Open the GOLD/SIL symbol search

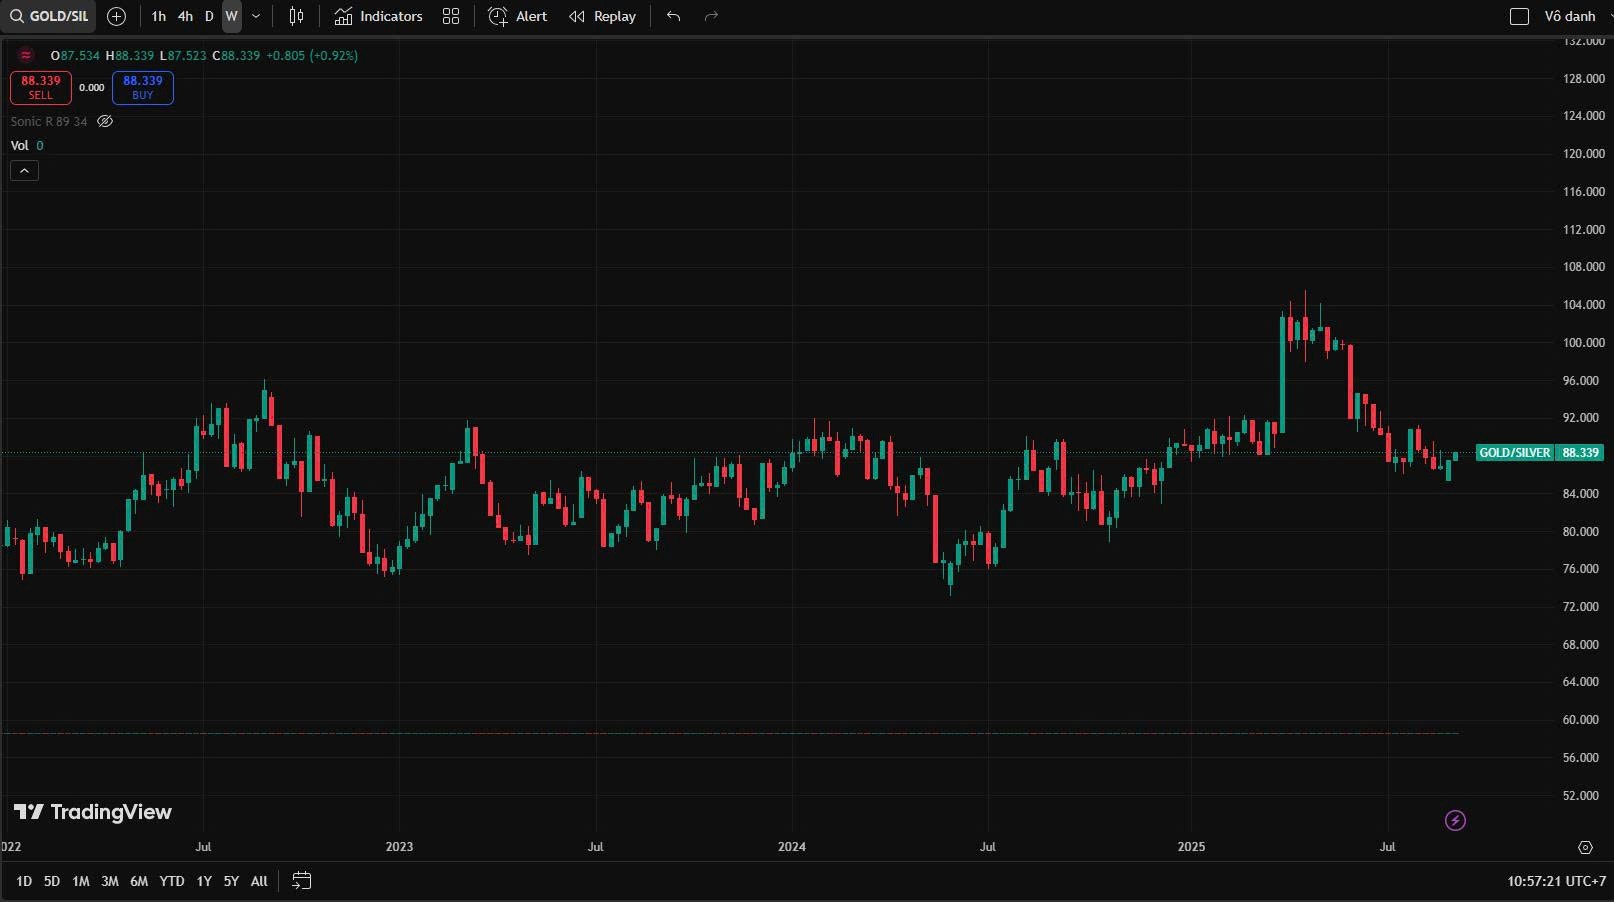coord(49,16)
